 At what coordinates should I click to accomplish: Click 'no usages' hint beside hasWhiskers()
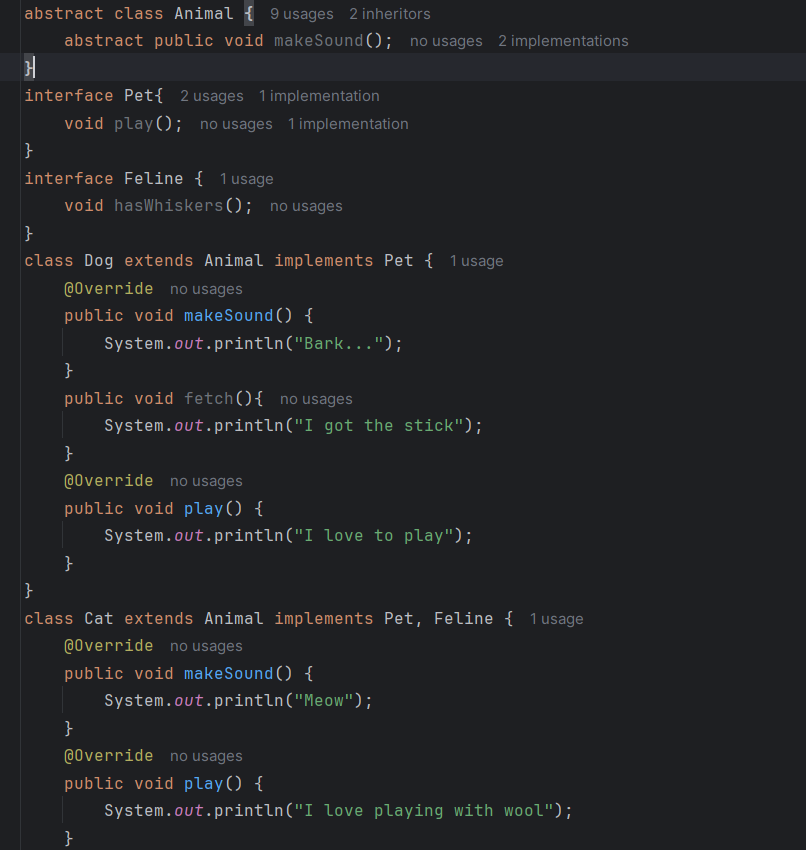coord(306,206)
